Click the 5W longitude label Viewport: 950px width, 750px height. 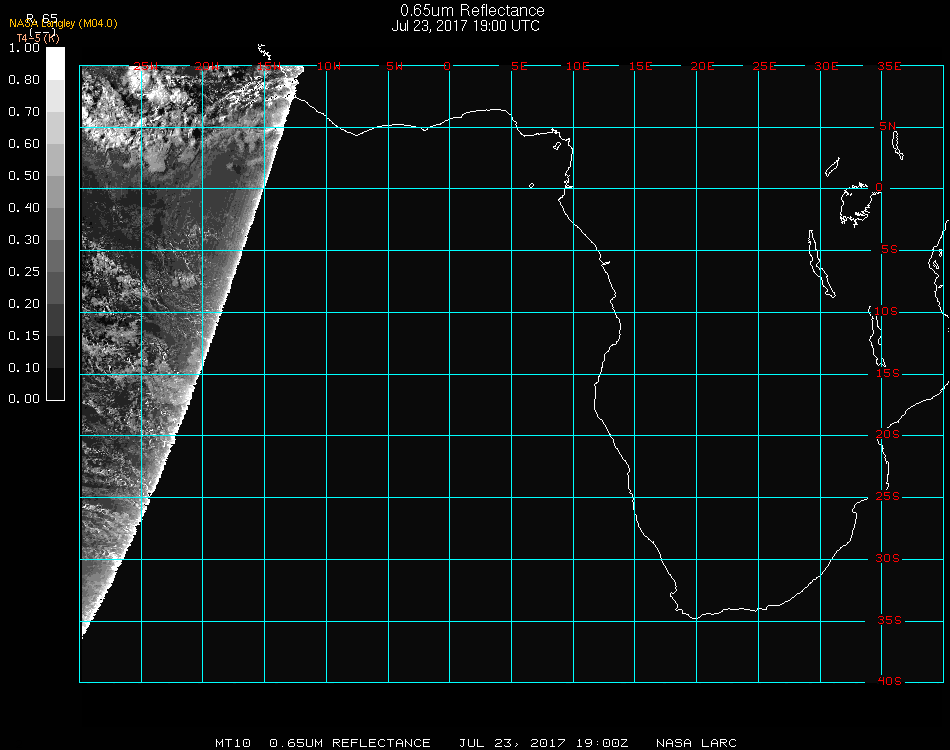[394, 66]
